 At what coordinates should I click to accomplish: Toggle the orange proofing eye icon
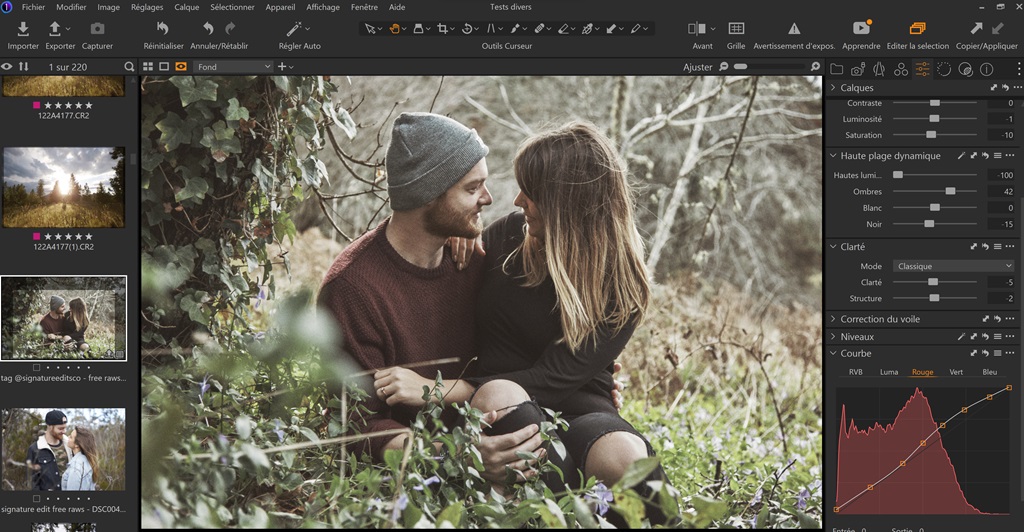pos(181,67)
